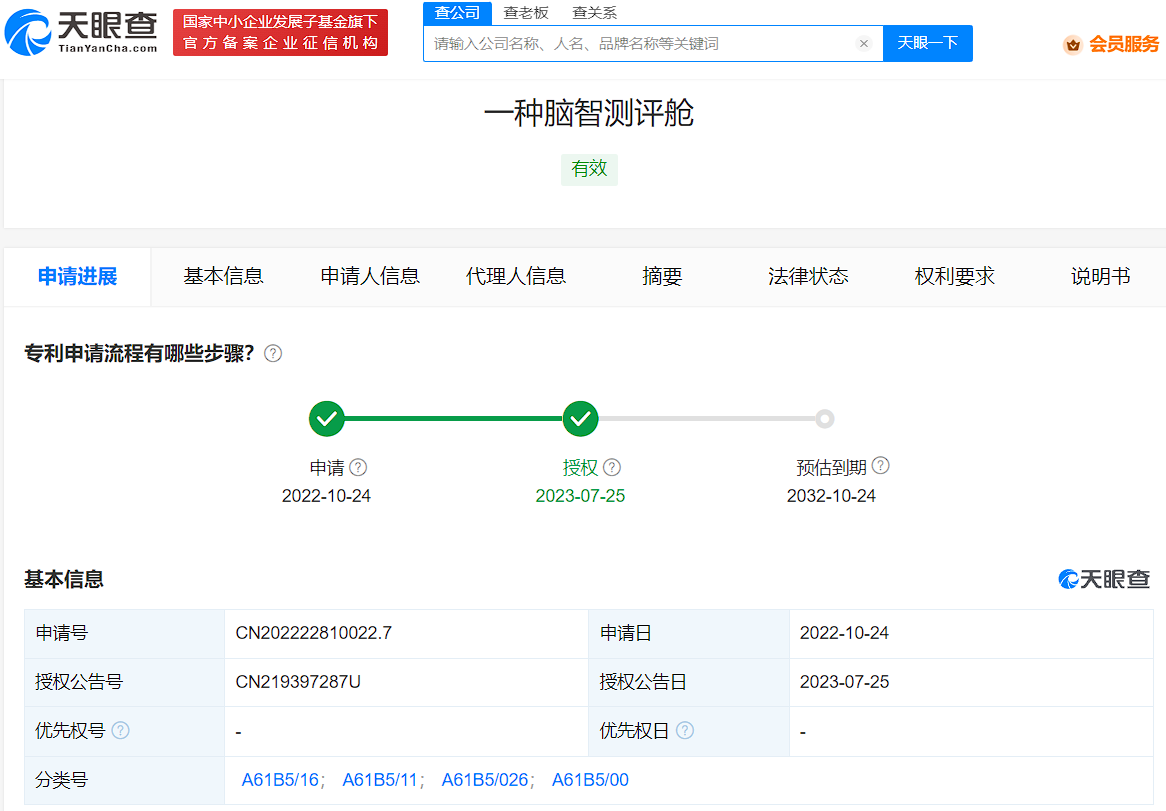This screenshot has width=1166, height=811.
Task: Click help icon beside patent process question
Action: pos(273,353)
